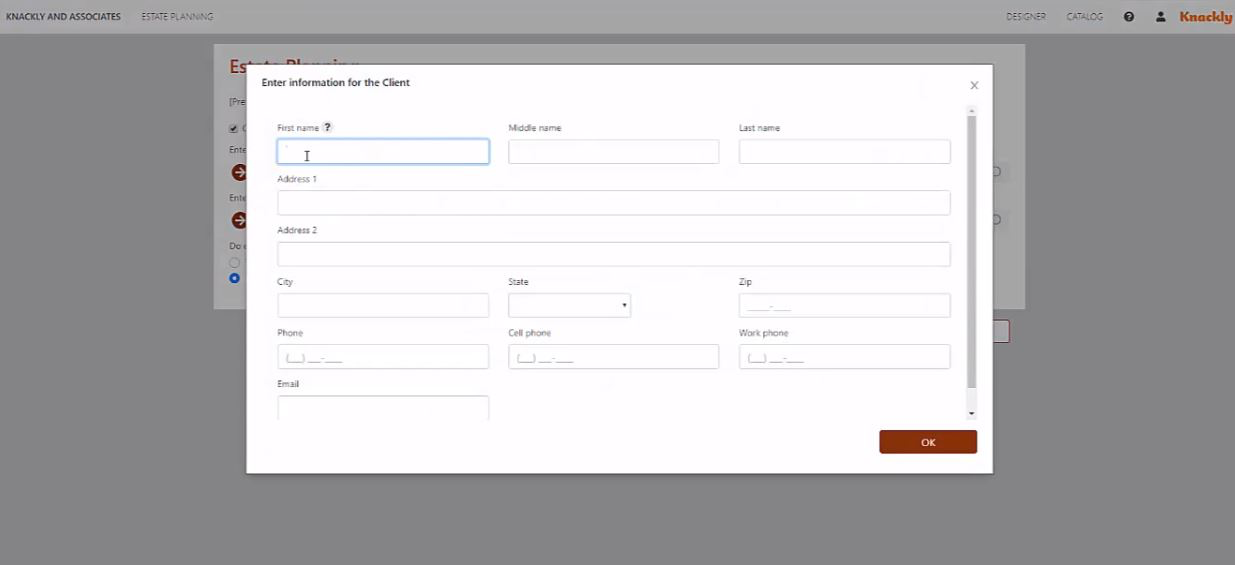Open the user account icon
Image resolution: width=1235 pixels, height=565 pixels.
(x=1160, y=17)
